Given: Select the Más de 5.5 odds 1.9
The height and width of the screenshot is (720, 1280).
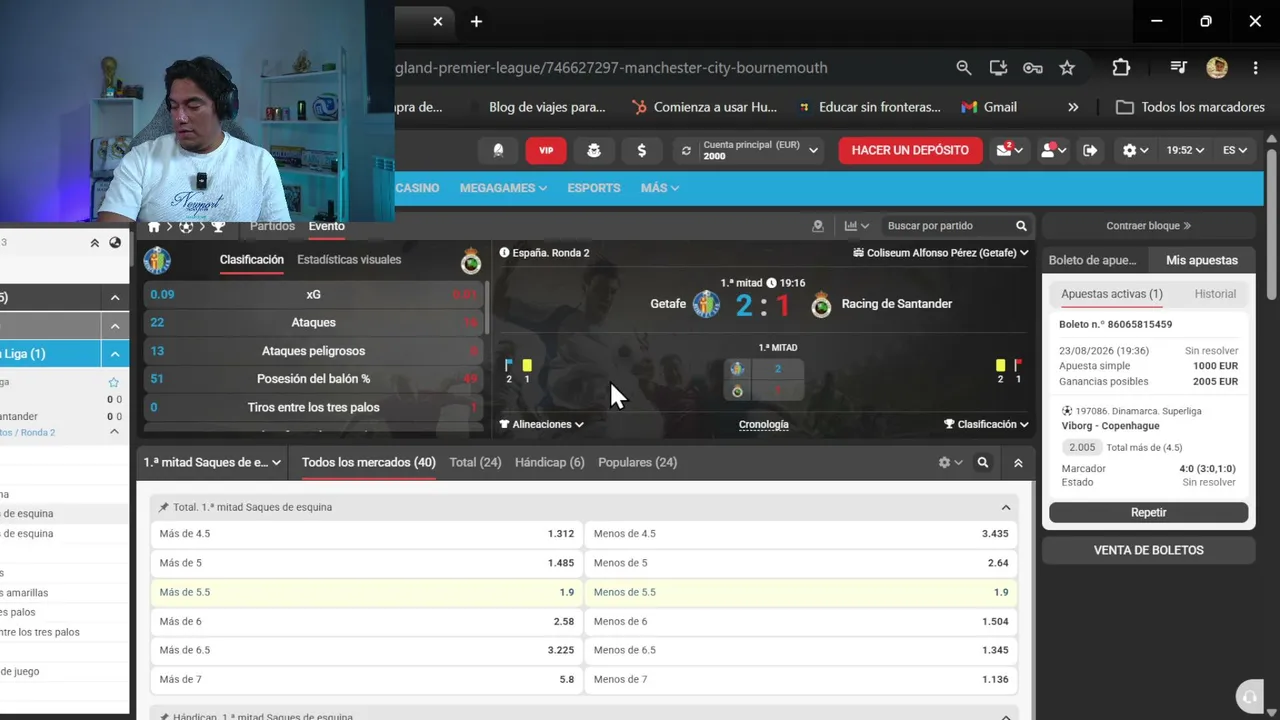Looking at the screenshot, I should tap(367, 592).
